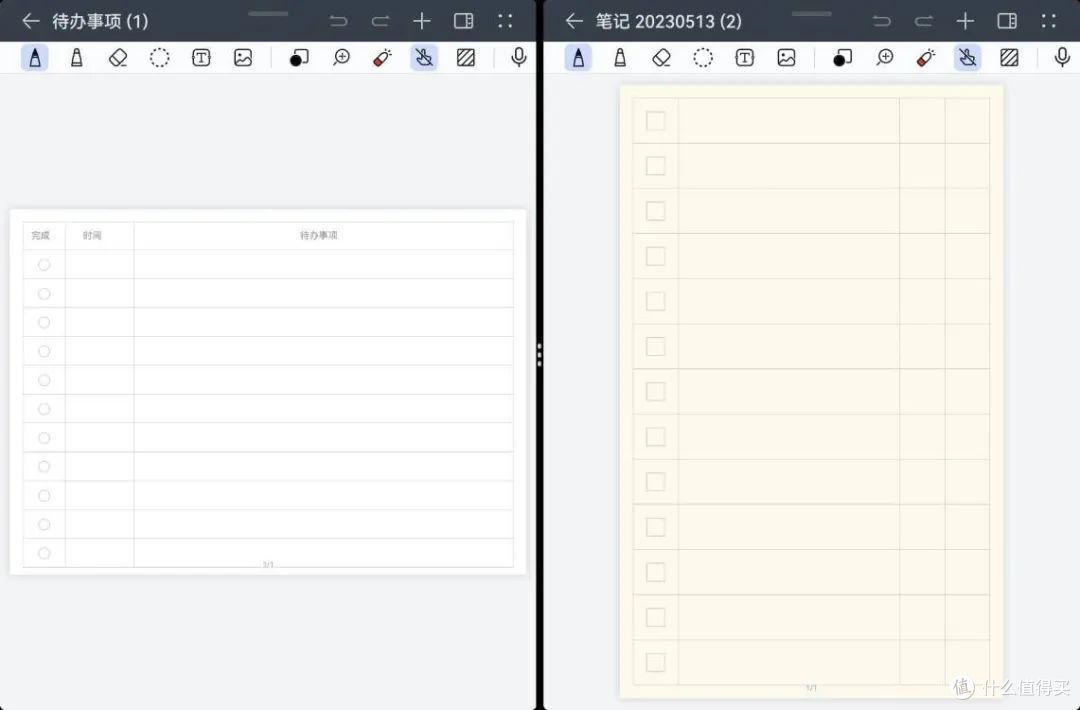Click the 待办事项 column header in table
The height and width of the screenshot is (710, 1080).
click(319, 236)
